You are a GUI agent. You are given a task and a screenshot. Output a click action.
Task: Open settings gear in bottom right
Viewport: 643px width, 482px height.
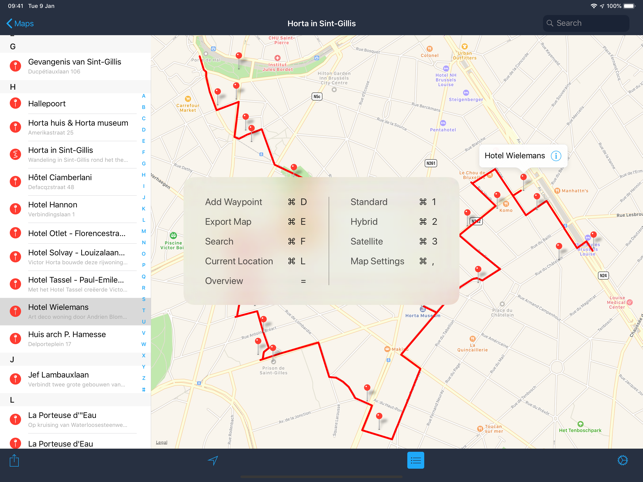pyautogui.click(x=622, y=460)
